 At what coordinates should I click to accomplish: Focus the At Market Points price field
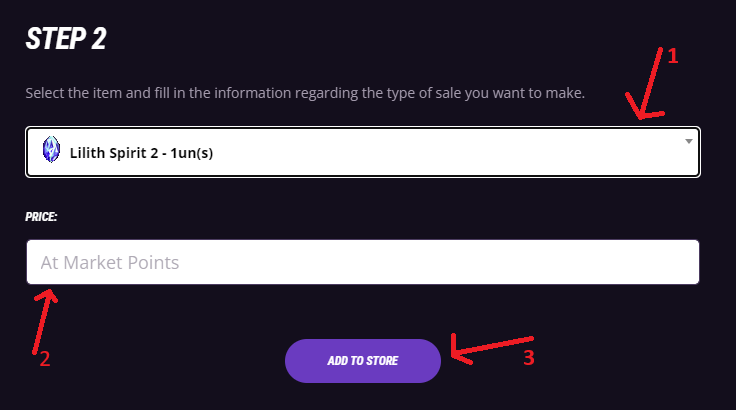click(363, 262)
